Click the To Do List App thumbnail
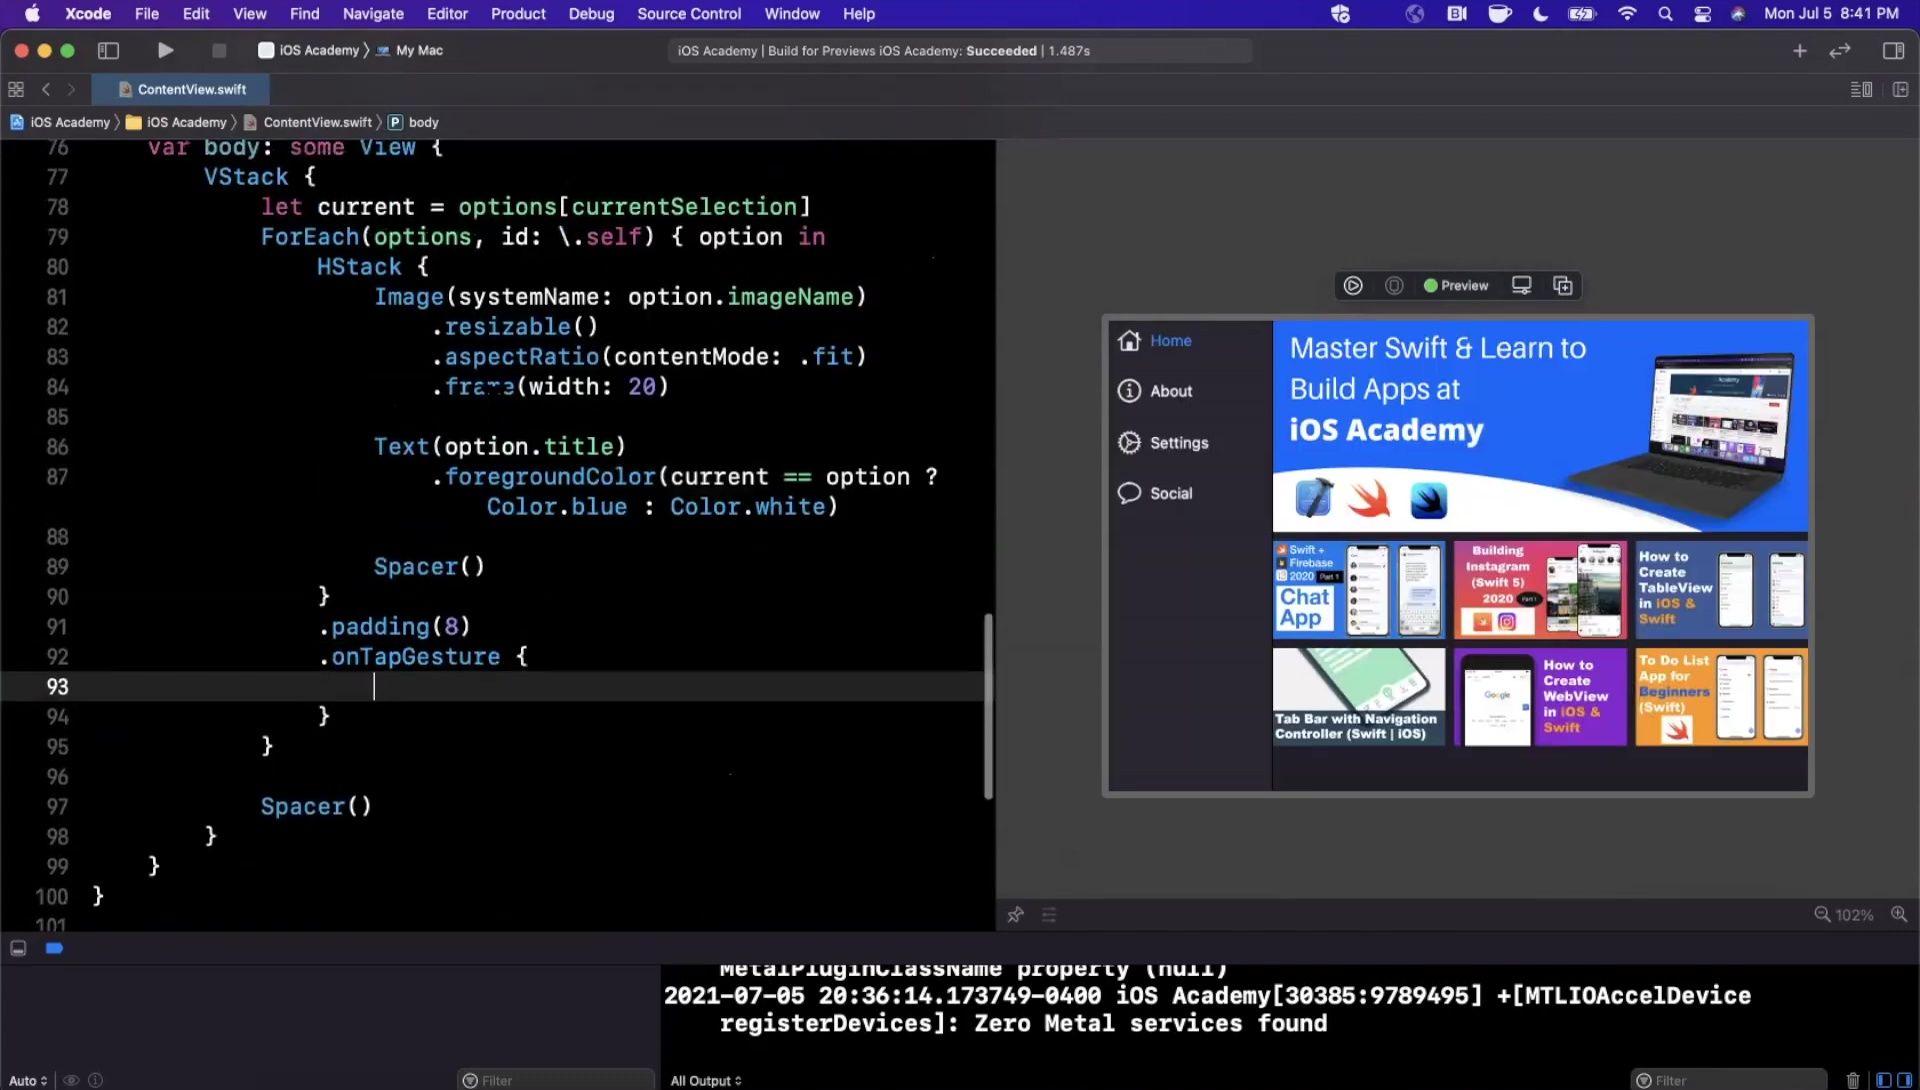1920x1090 pixels. click(x=1721, y=697)
